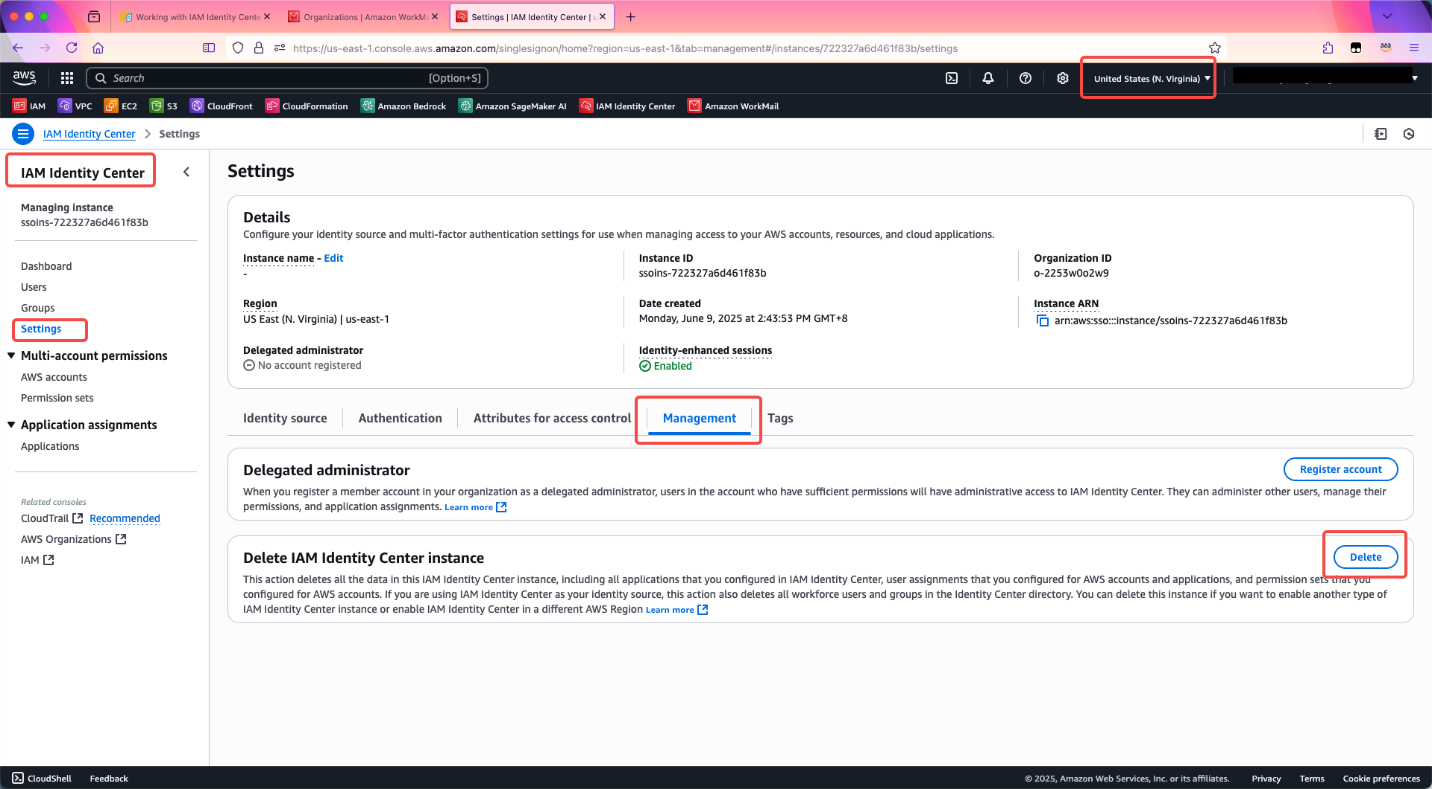The width and height of the screenshot is (1432, 789).
Task: Switch to the Identity source tab
Action: (285, 418)
